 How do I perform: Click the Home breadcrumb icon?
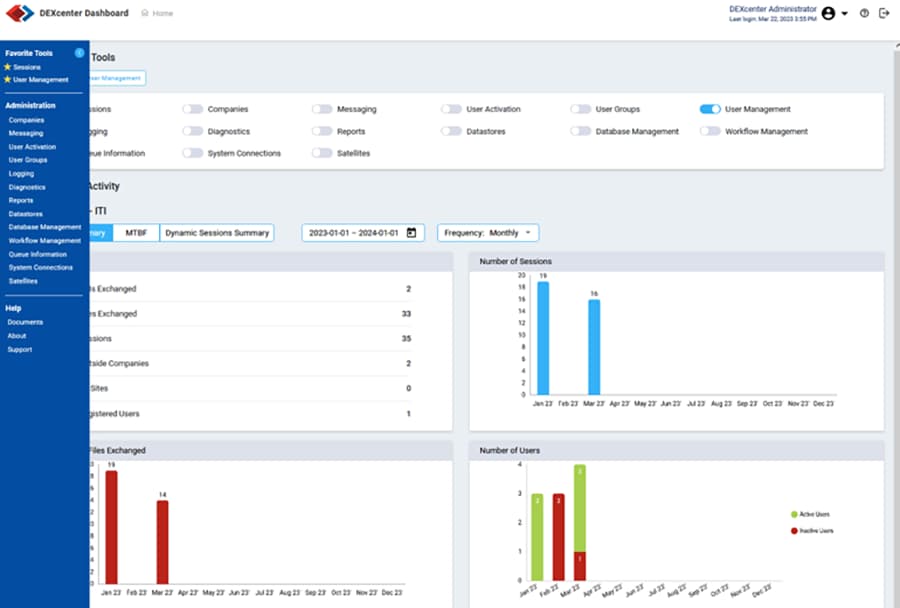point(145,13)
